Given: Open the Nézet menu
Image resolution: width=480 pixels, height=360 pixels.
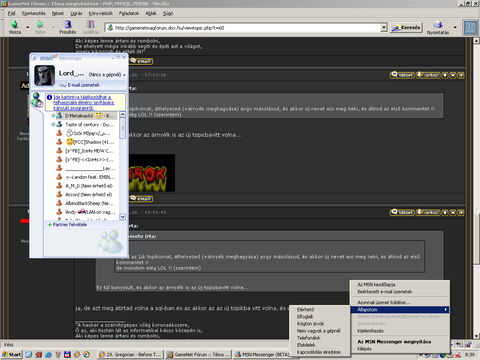Looking at the screenshot, I should (x=58, y=13).
